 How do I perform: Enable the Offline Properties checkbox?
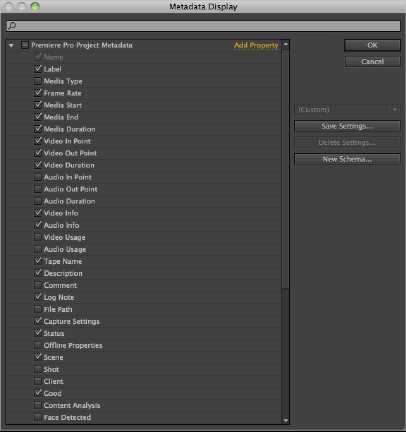click(x=38, y=345)
